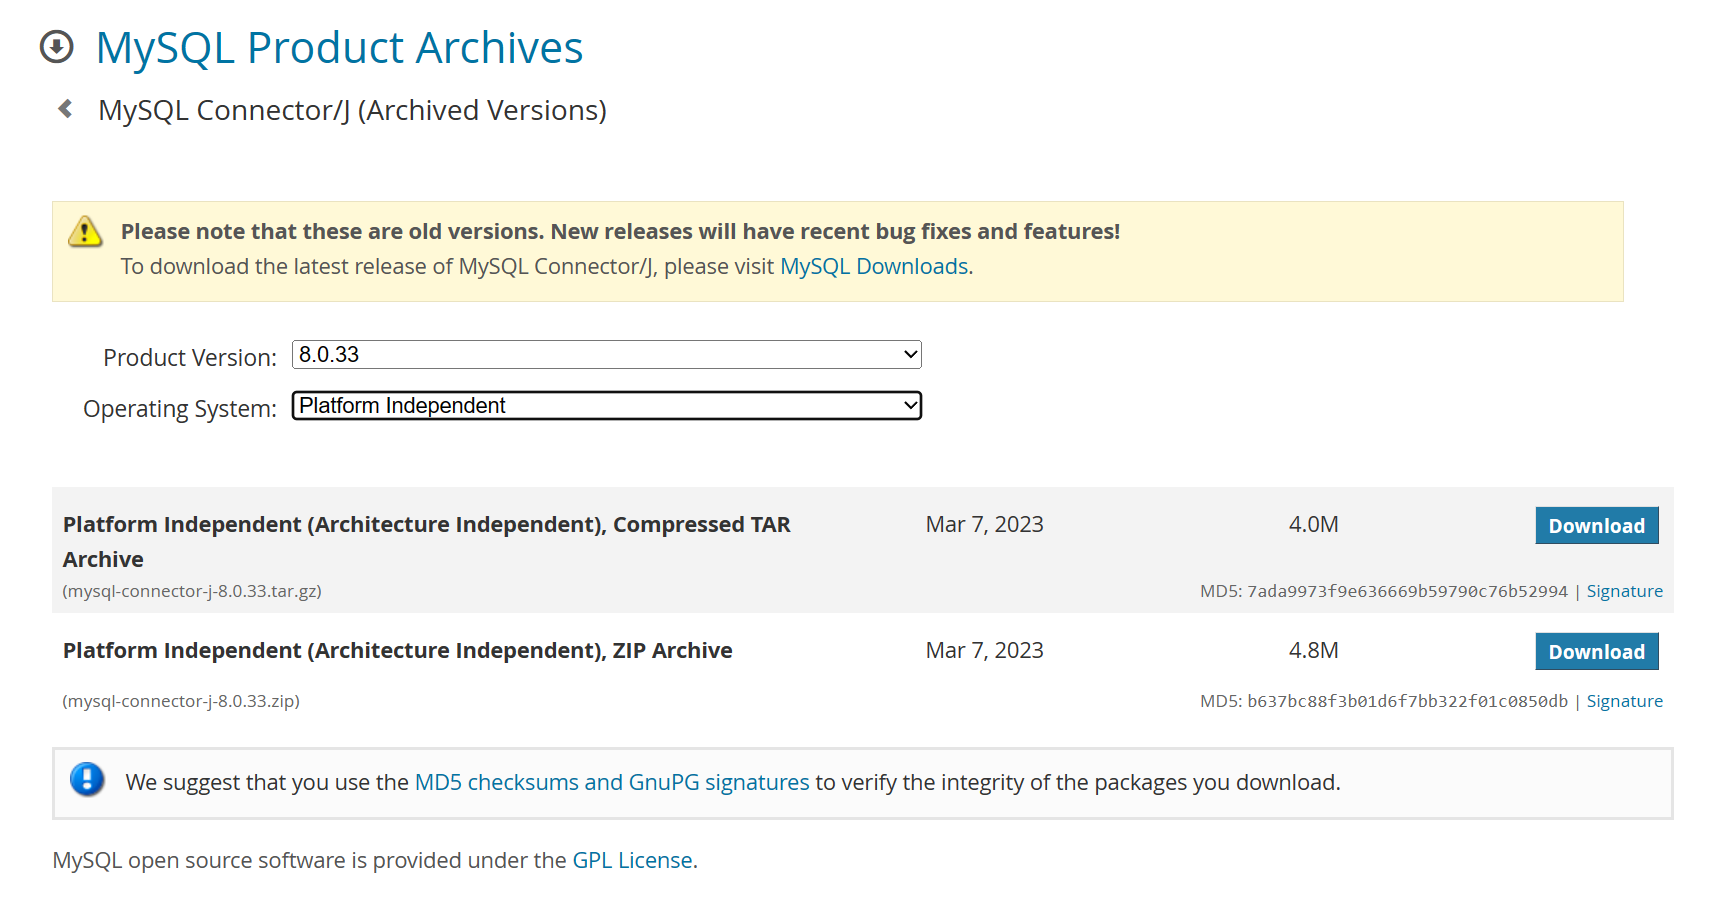Click the Product Version label

click(x=190, y=357)
